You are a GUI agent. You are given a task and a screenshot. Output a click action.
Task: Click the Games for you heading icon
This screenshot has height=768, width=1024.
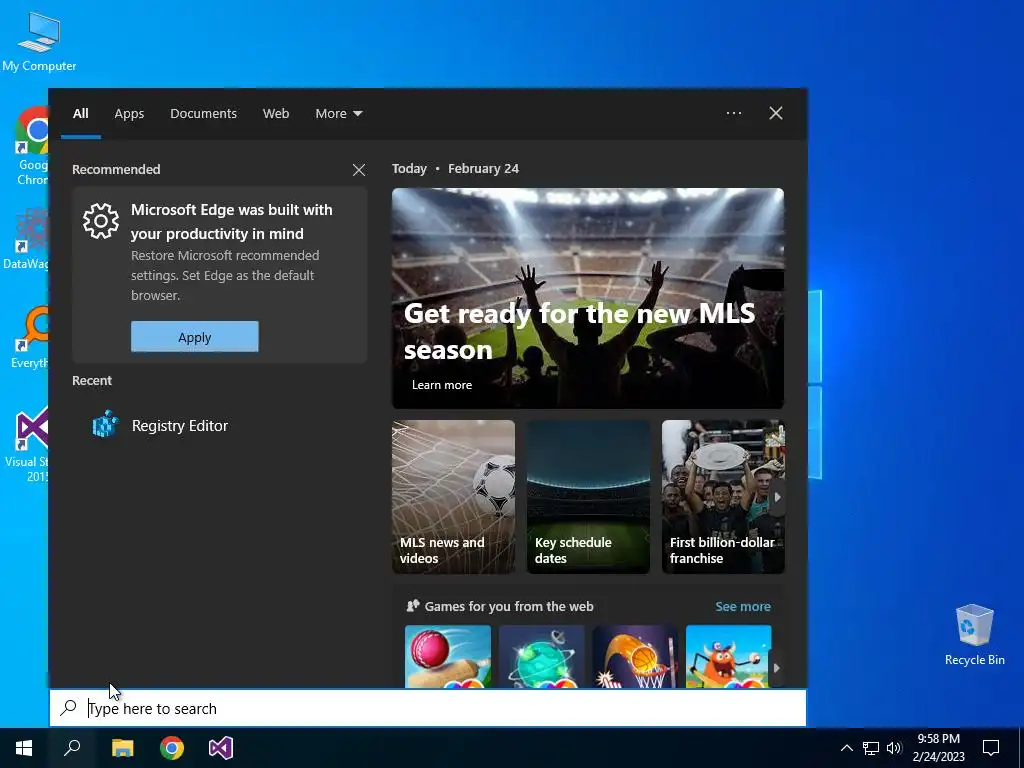(x=413, y=606)
